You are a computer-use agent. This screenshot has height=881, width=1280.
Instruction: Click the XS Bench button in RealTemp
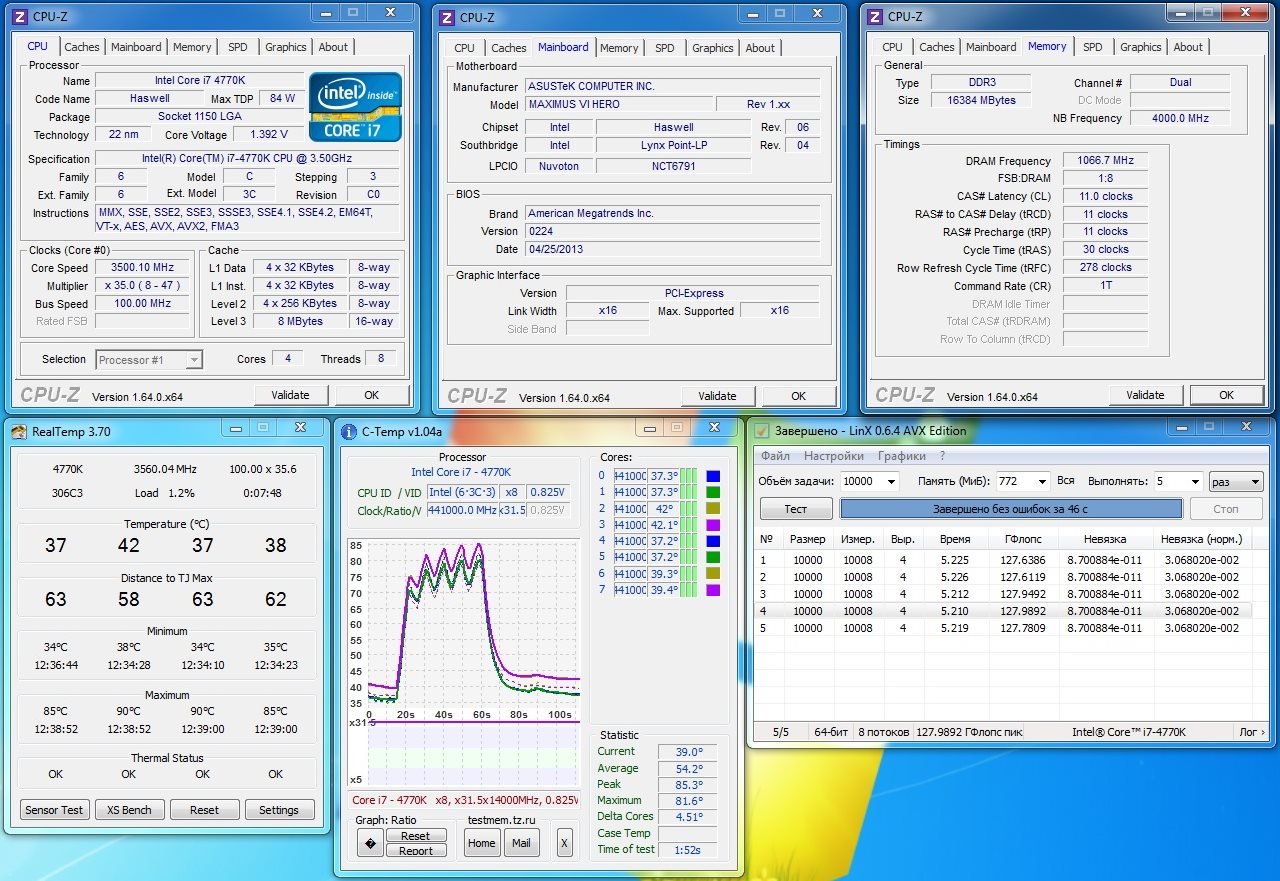129,810
